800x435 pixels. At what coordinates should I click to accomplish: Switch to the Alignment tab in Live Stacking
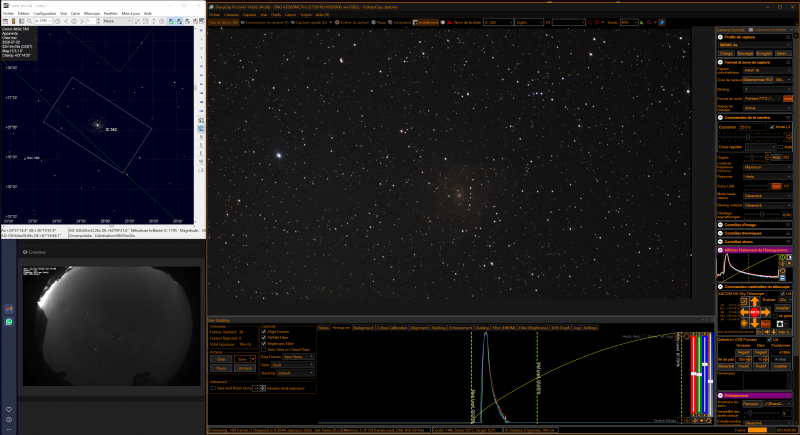pos(419,328)
